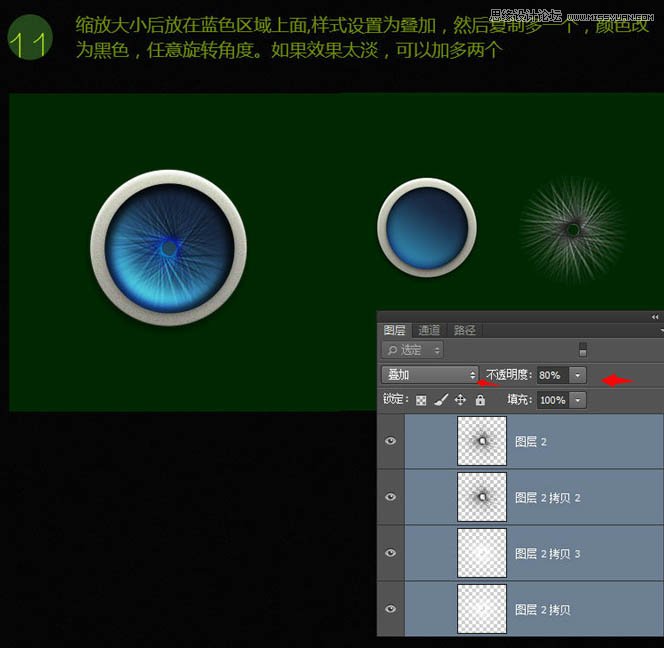Click the 不透明度 opacity label
The width and height of the screenshot is (664, 648).
(x=509, y=375)
